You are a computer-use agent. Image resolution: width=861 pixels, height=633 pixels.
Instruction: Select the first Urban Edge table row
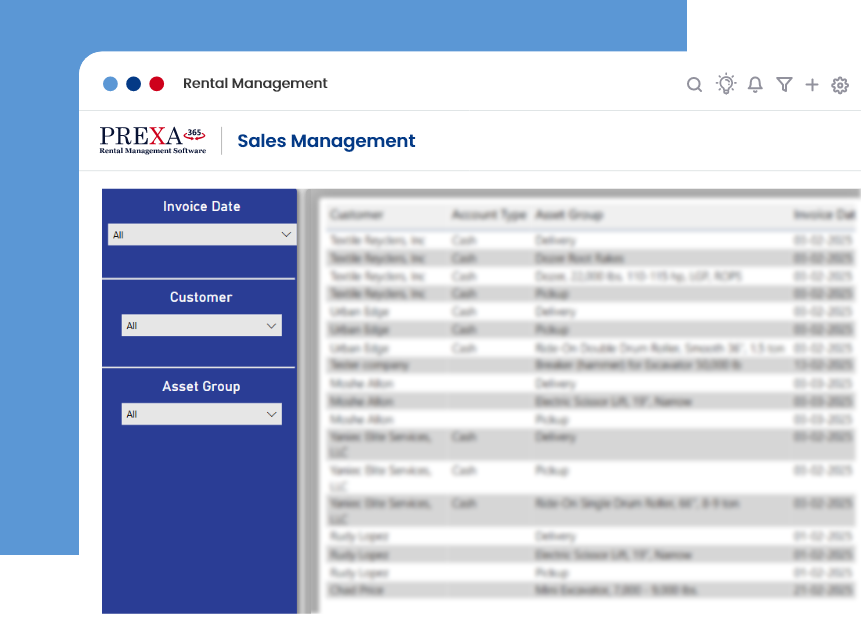point(580,312)
